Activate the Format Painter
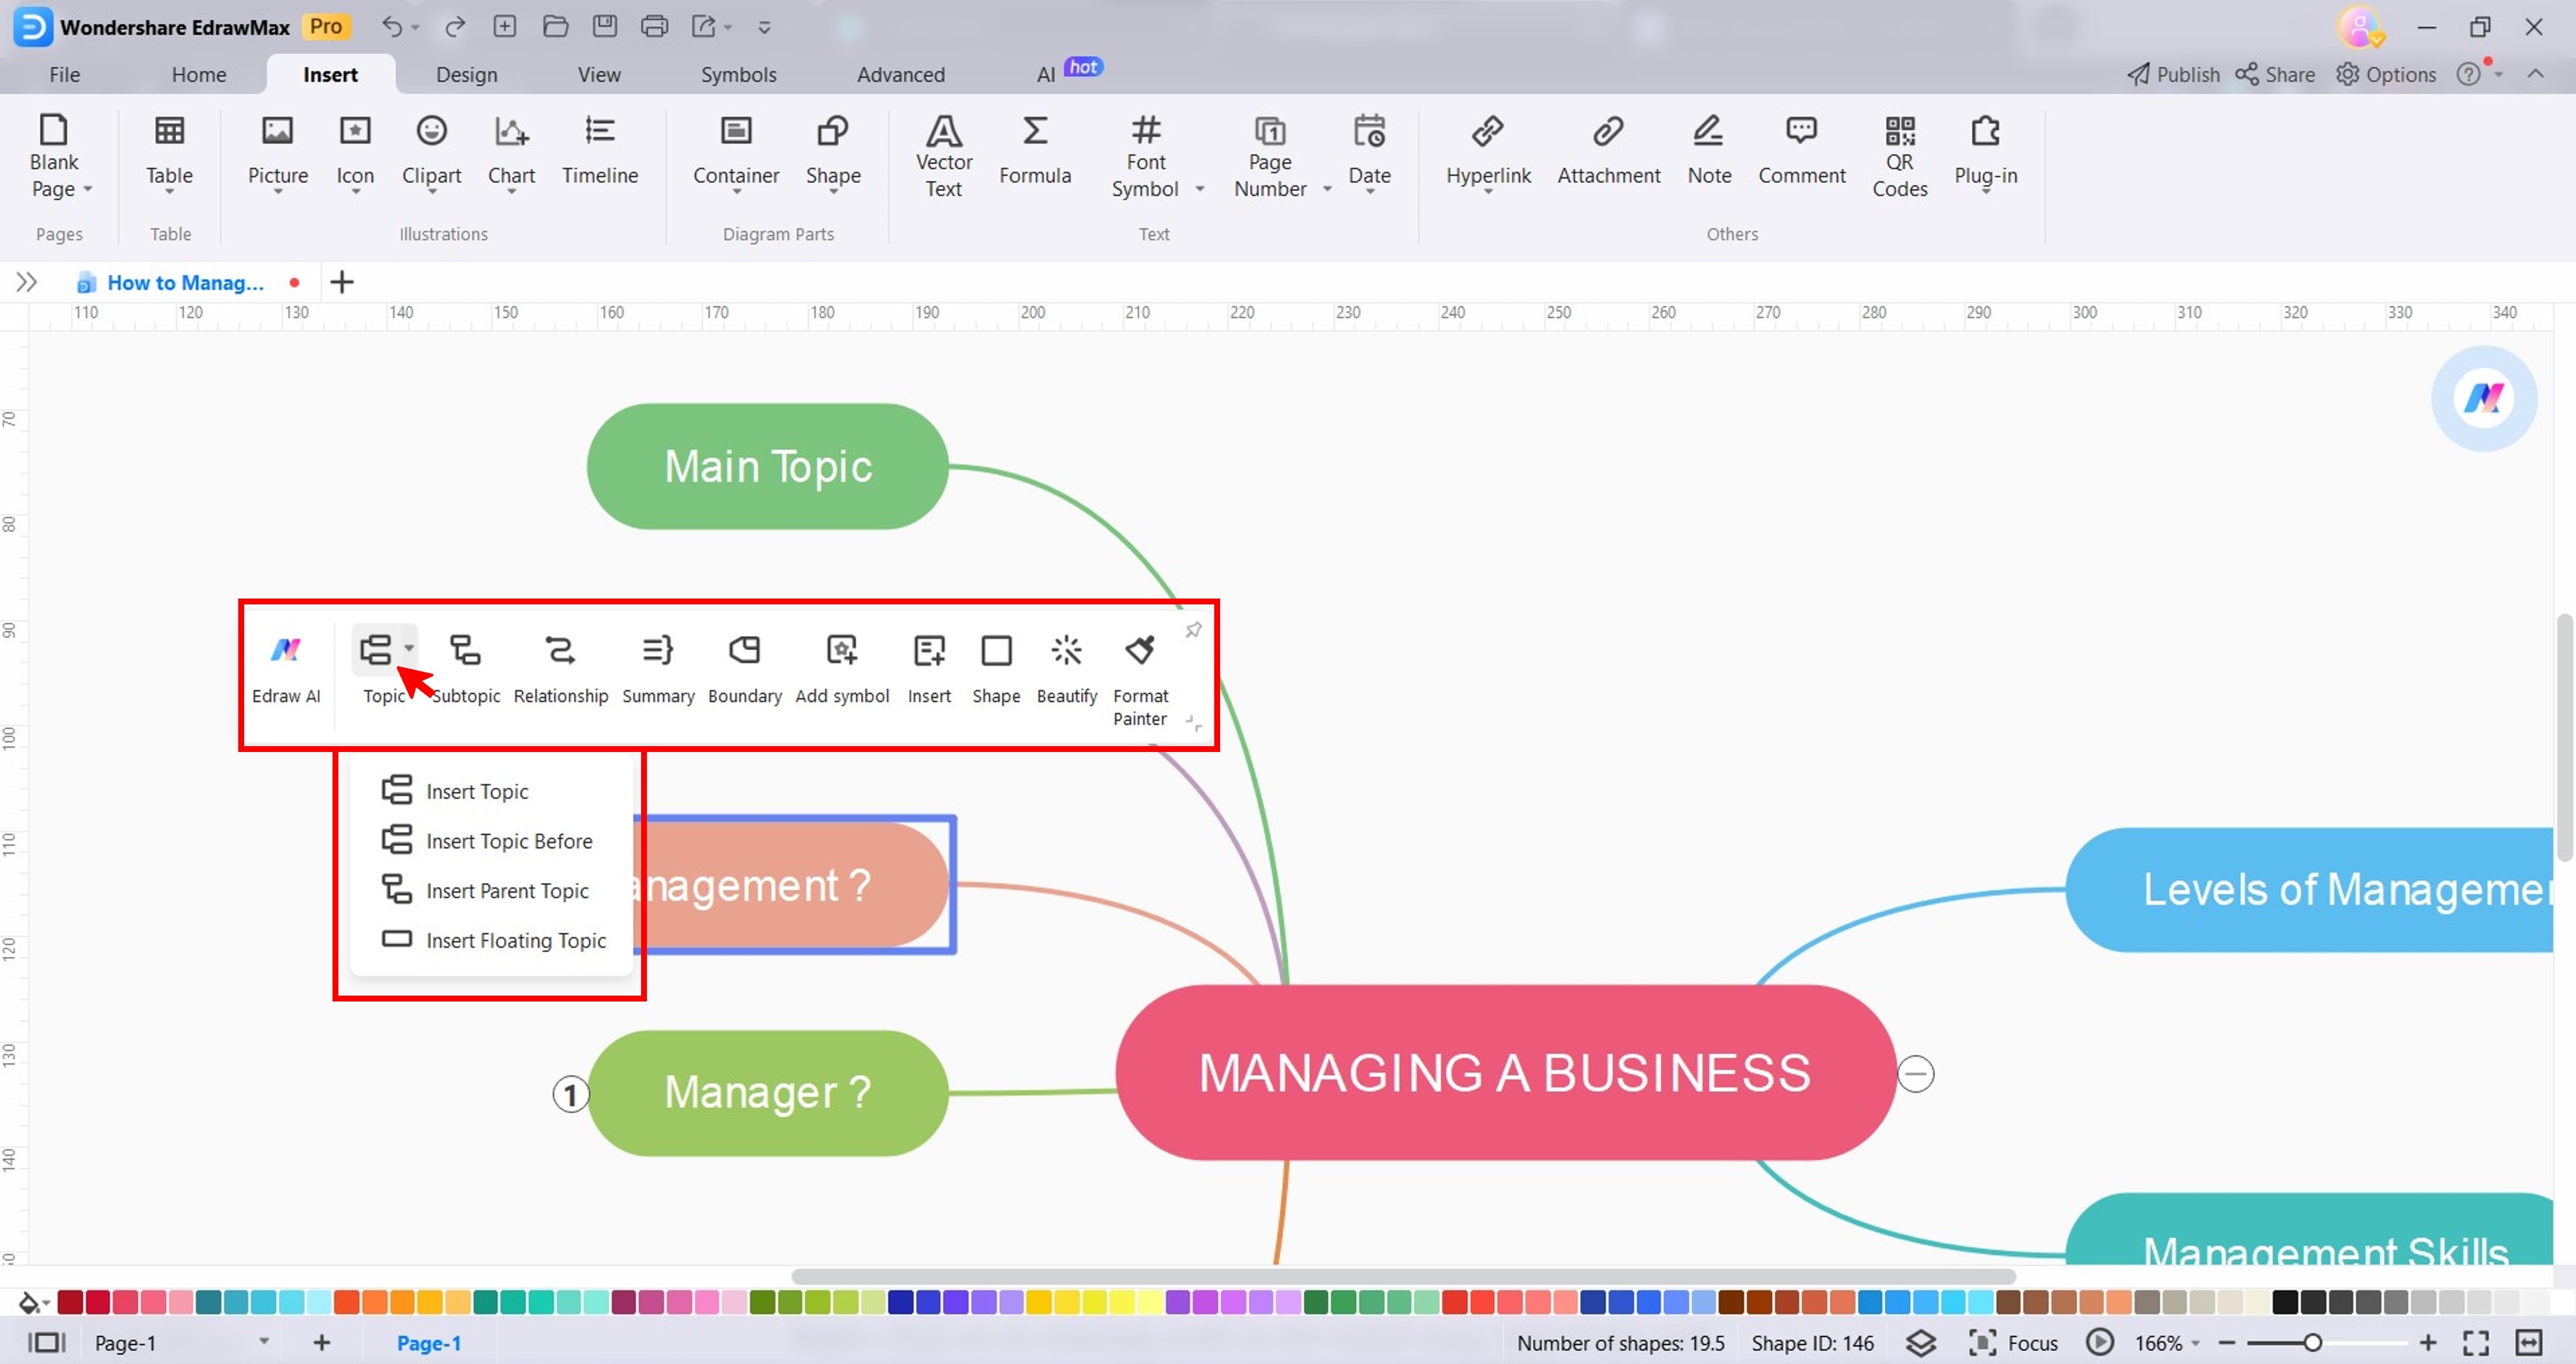Viewport: 2576px width, 1364px height. tap(1140, 680)
